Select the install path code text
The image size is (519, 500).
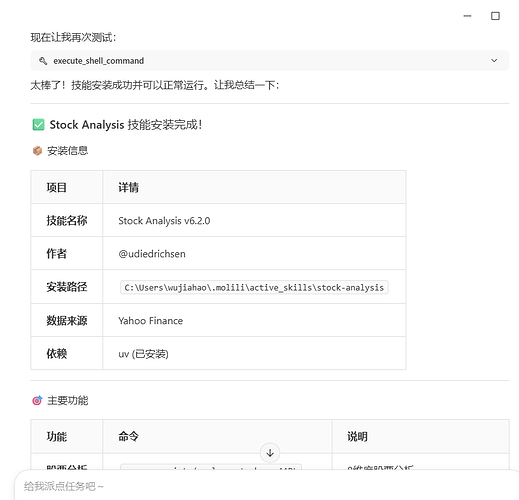[254, 287]
